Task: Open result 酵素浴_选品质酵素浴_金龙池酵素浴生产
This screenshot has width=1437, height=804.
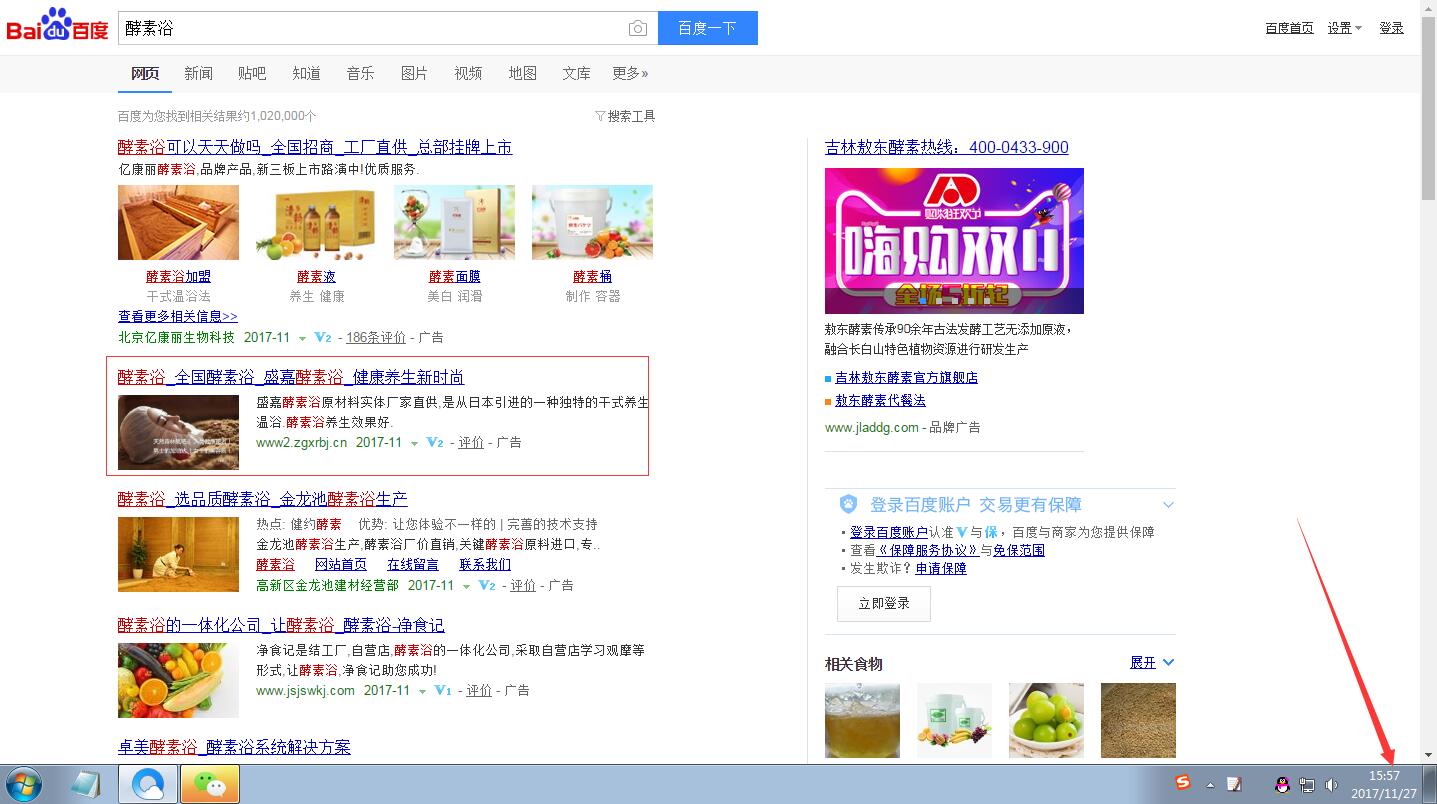Action: tap(263, 499)
